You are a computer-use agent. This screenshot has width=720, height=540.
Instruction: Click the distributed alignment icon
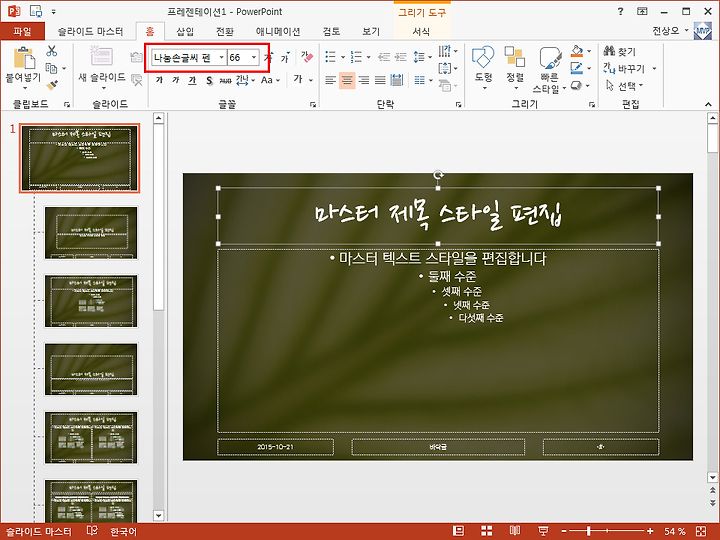click(x=397, y=81)
